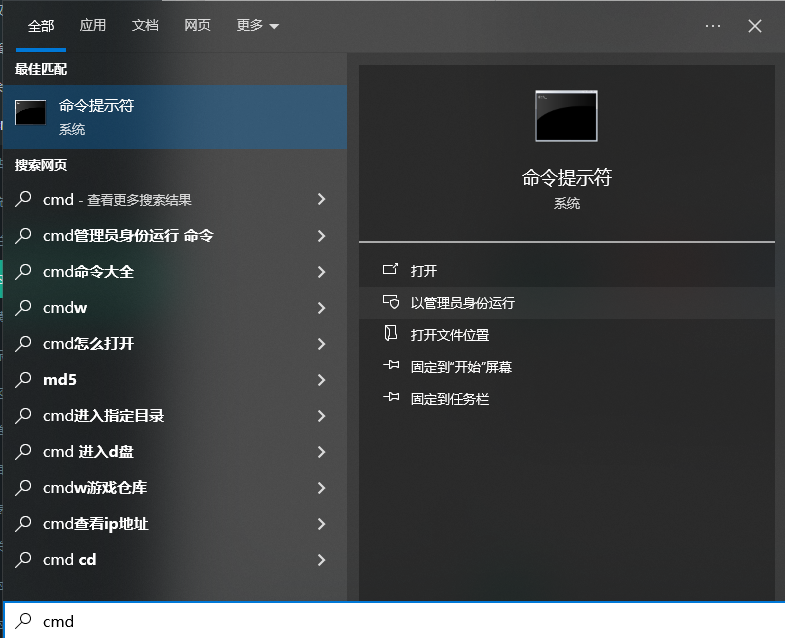Expand arrow for cmd cd suggestion
Screen dimensions: 785x638
click(x=321, y=560)
